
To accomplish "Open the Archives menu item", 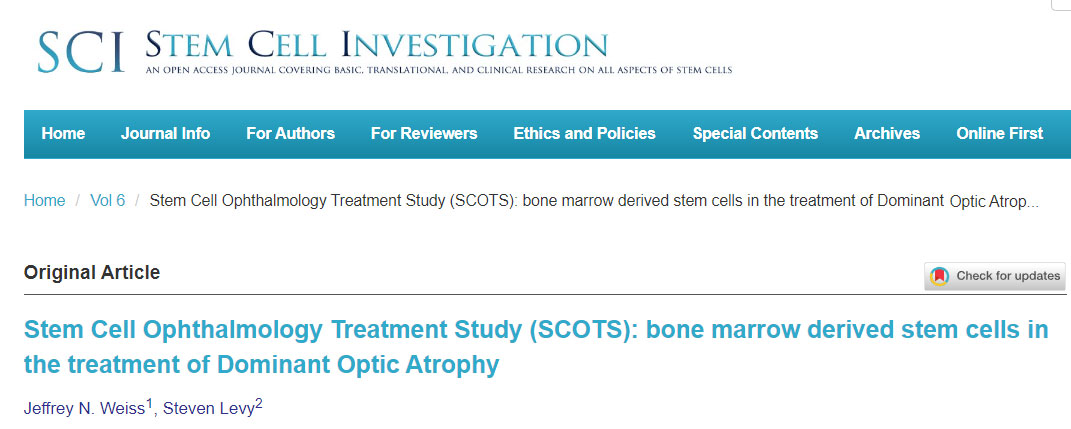I will click(887, 133).
